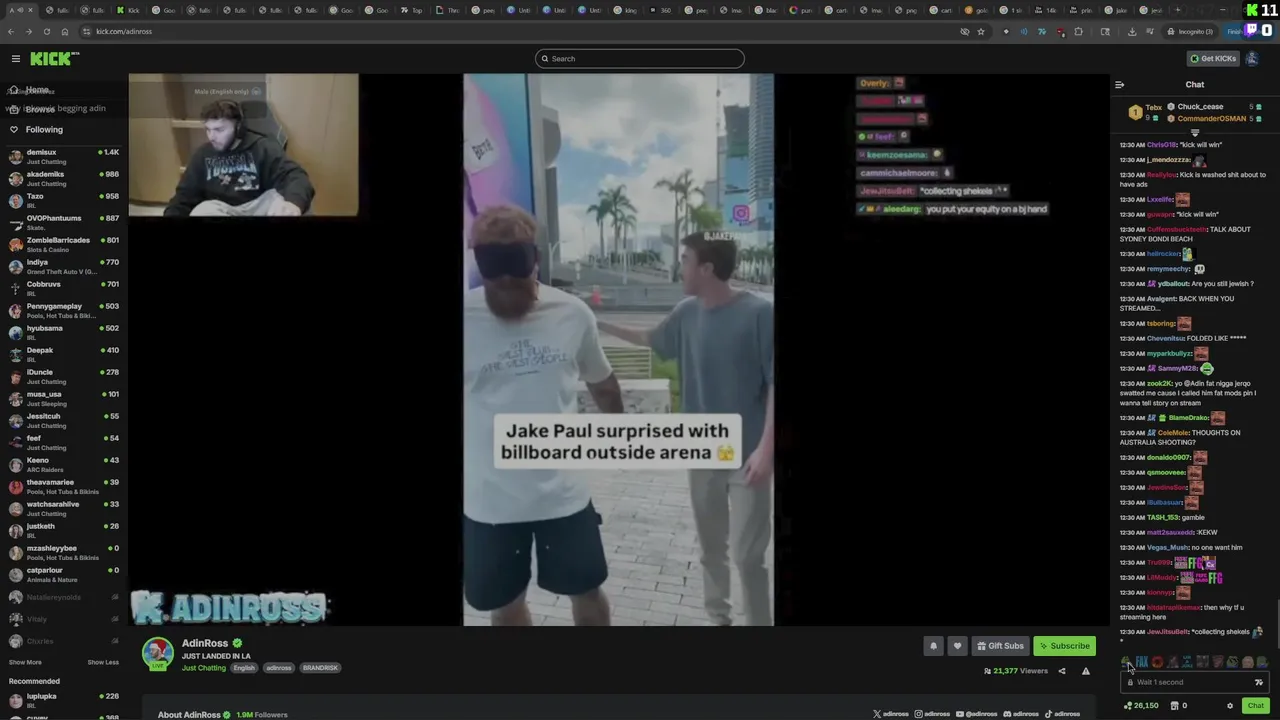The width and height of the screenshot is (1280, 720).
Task: Select Pennygameplay channel in sidebar
Action: (62, 311)
